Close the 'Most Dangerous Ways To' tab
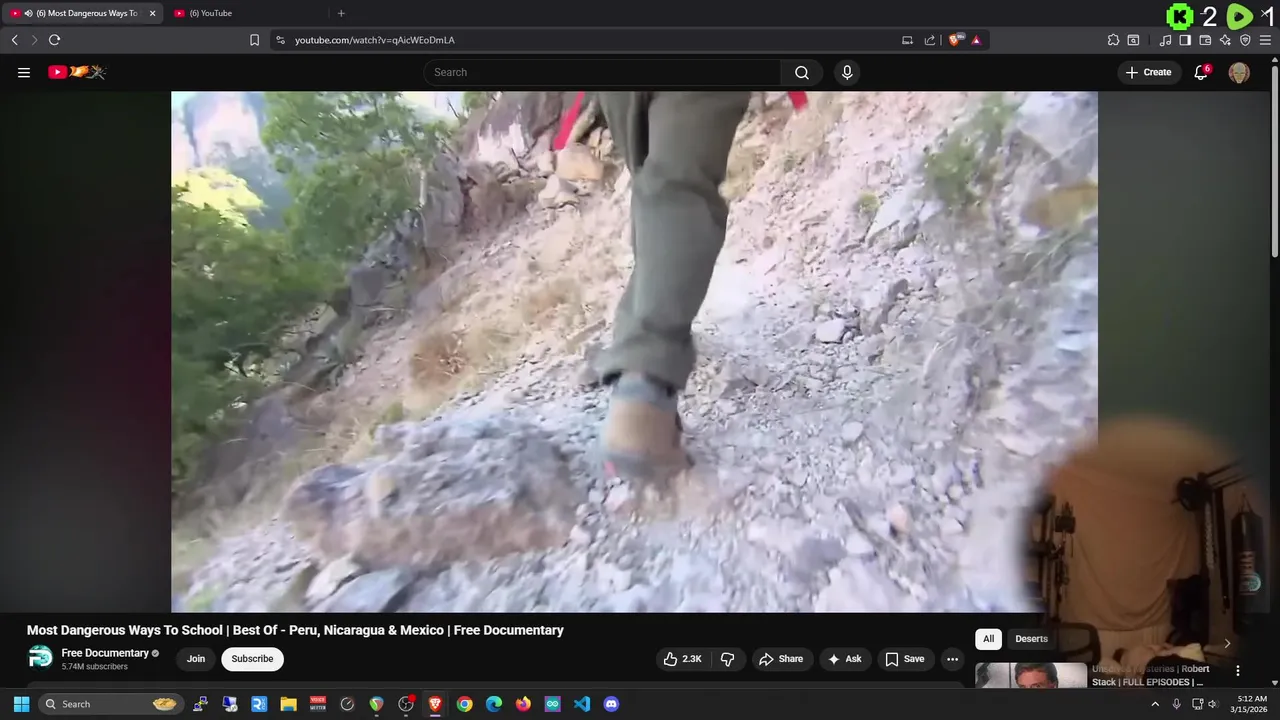The image size is (1280, 720). click(x=153, y=13)
